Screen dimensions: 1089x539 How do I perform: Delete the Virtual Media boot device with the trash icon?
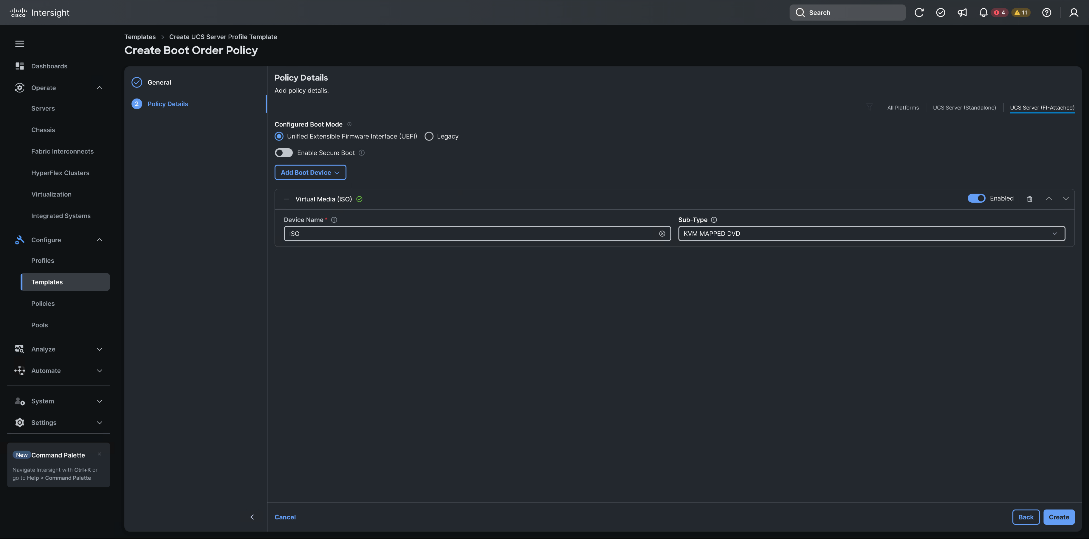coord(1029,199)
